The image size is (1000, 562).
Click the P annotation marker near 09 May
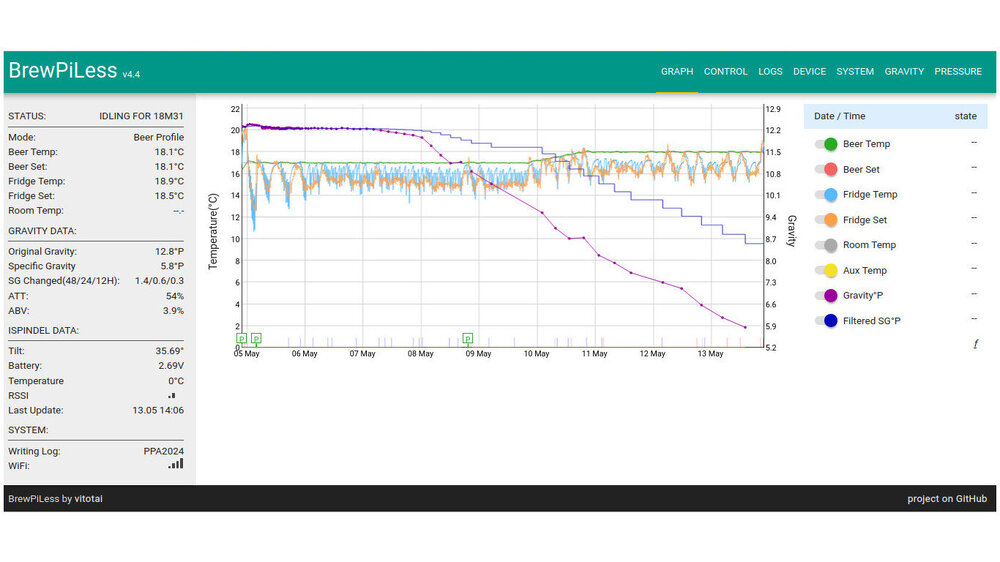click(x=467, y=339)
